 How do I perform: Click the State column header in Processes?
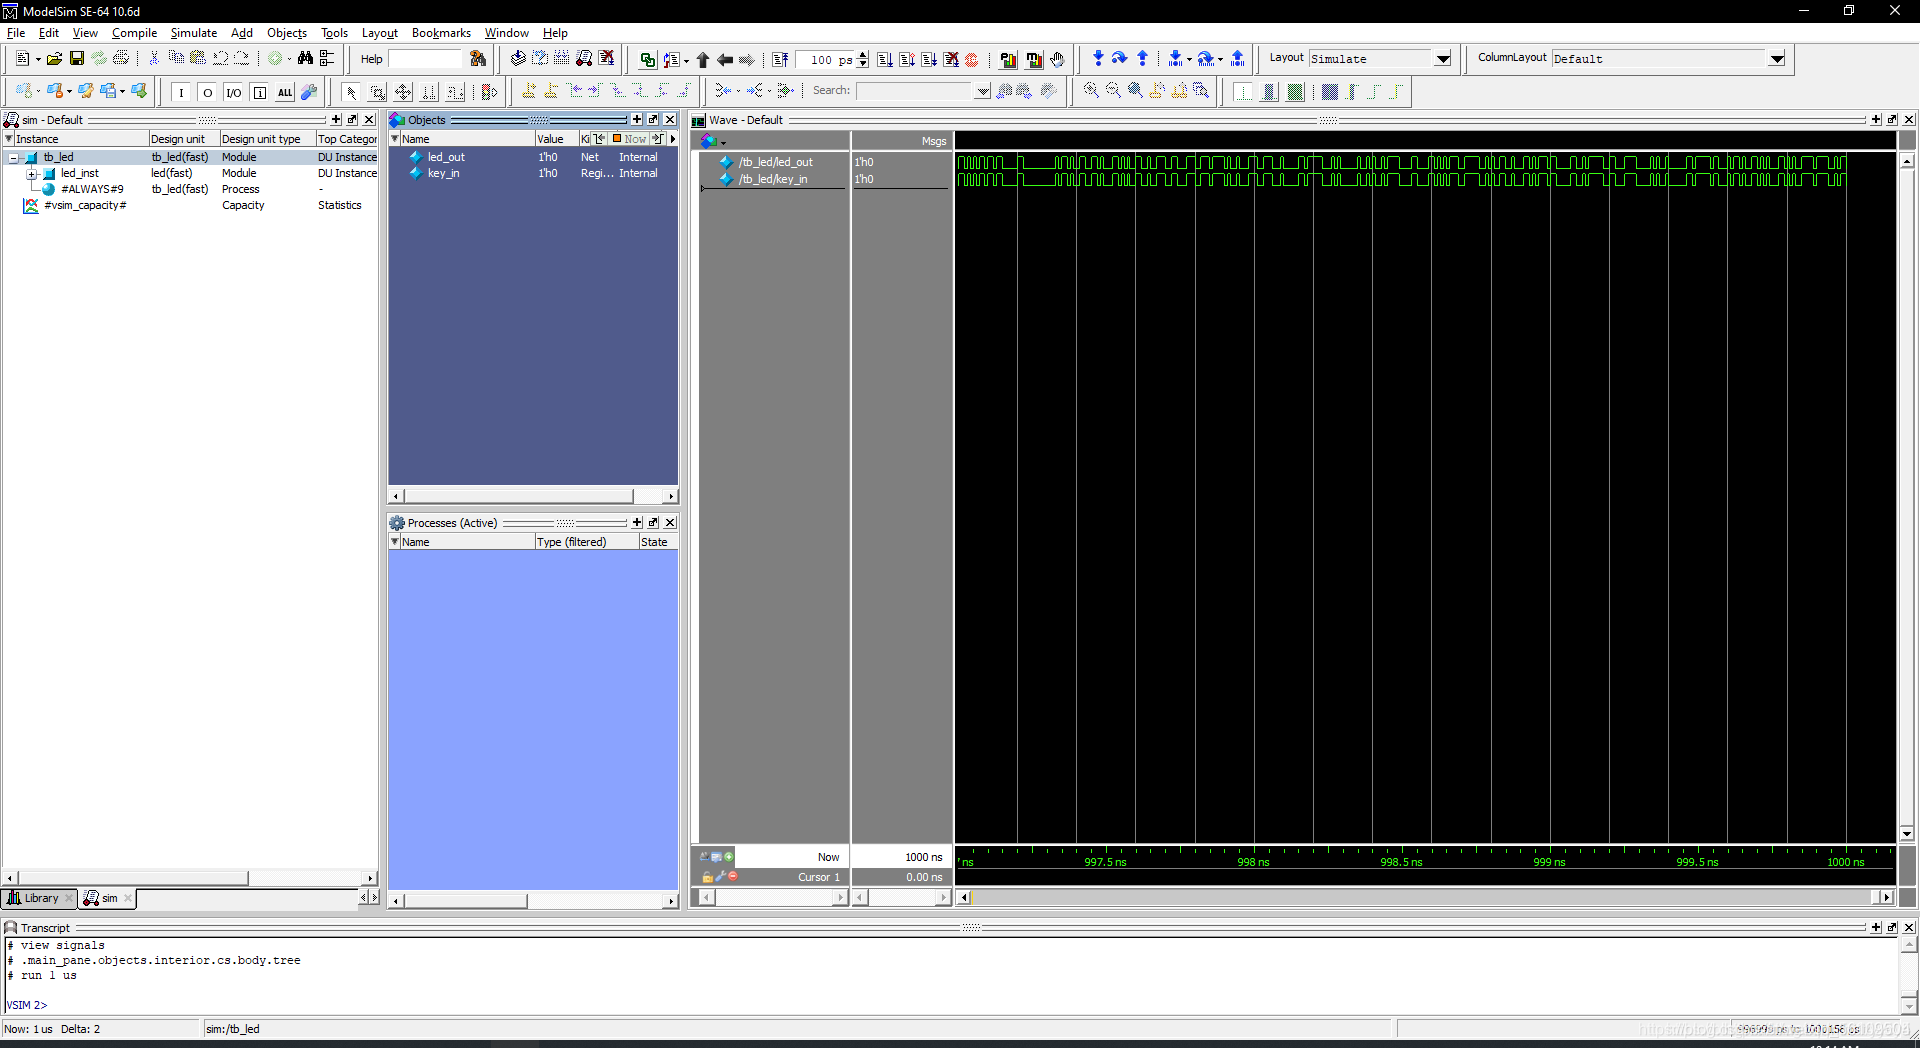[658, 542]
